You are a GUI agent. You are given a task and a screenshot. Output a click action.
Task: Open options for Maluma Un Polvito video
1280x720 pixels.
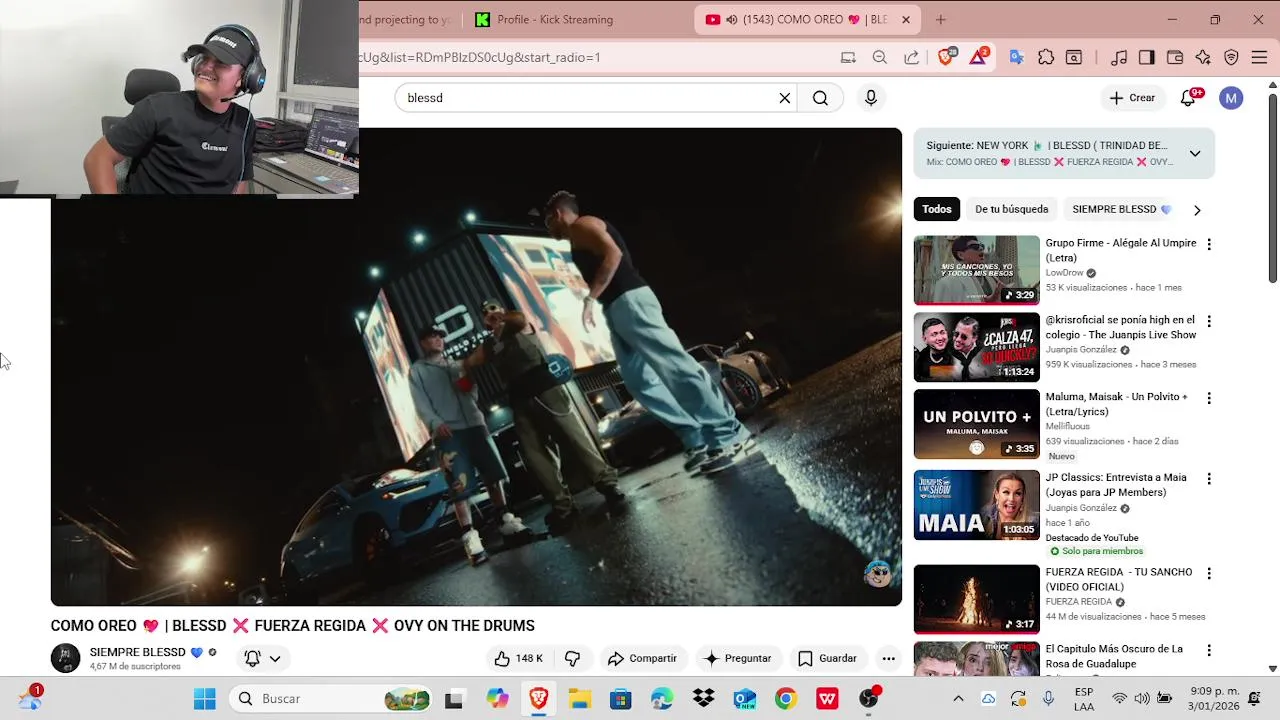point(1209,398)
